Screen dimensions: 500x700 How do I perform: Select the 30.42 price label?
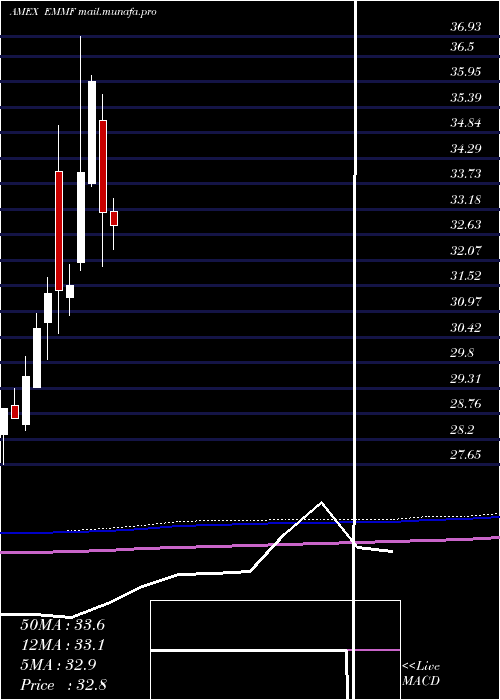[x=466, y=328]
